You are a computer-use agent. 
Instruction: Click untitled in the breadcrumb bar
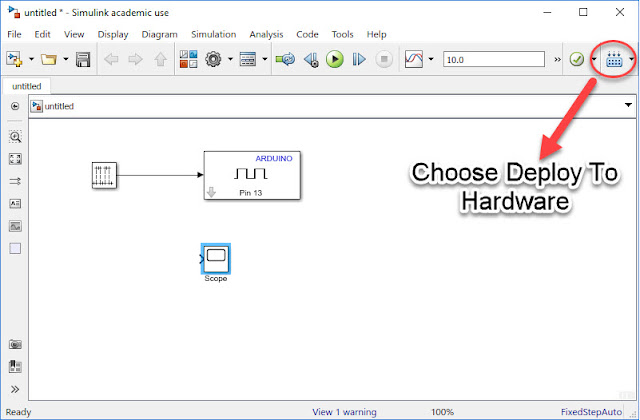pos(59,106)
